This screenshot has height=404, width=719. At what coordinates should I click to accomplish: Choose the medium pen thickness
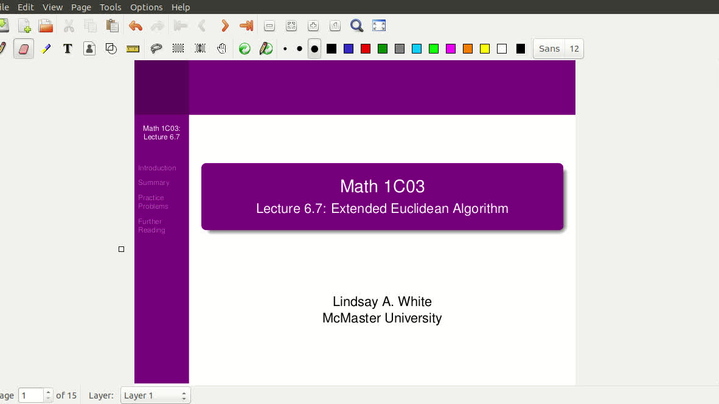[x=299, y=49]
